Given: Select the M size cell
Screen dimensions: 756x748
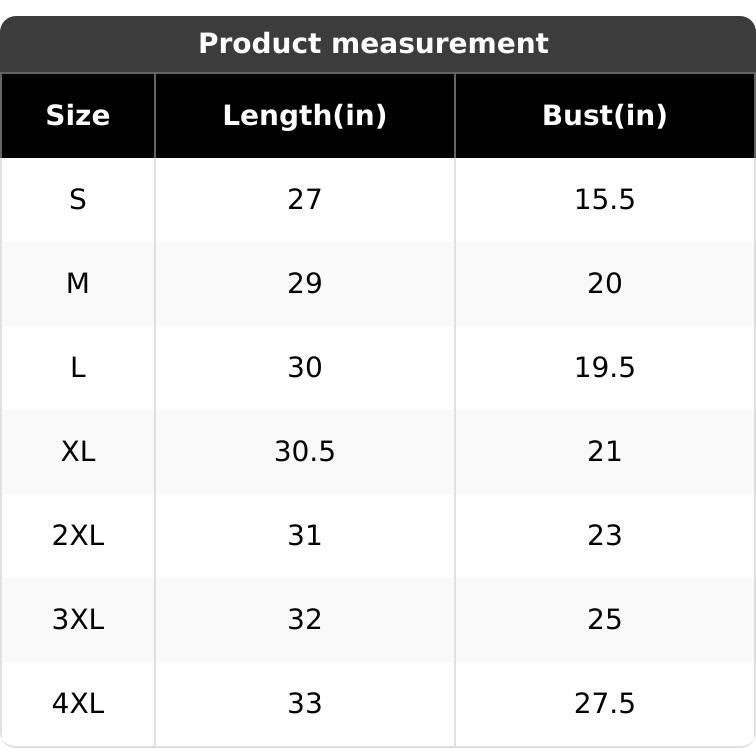Looking at the screenshot, I should (78, 284).
